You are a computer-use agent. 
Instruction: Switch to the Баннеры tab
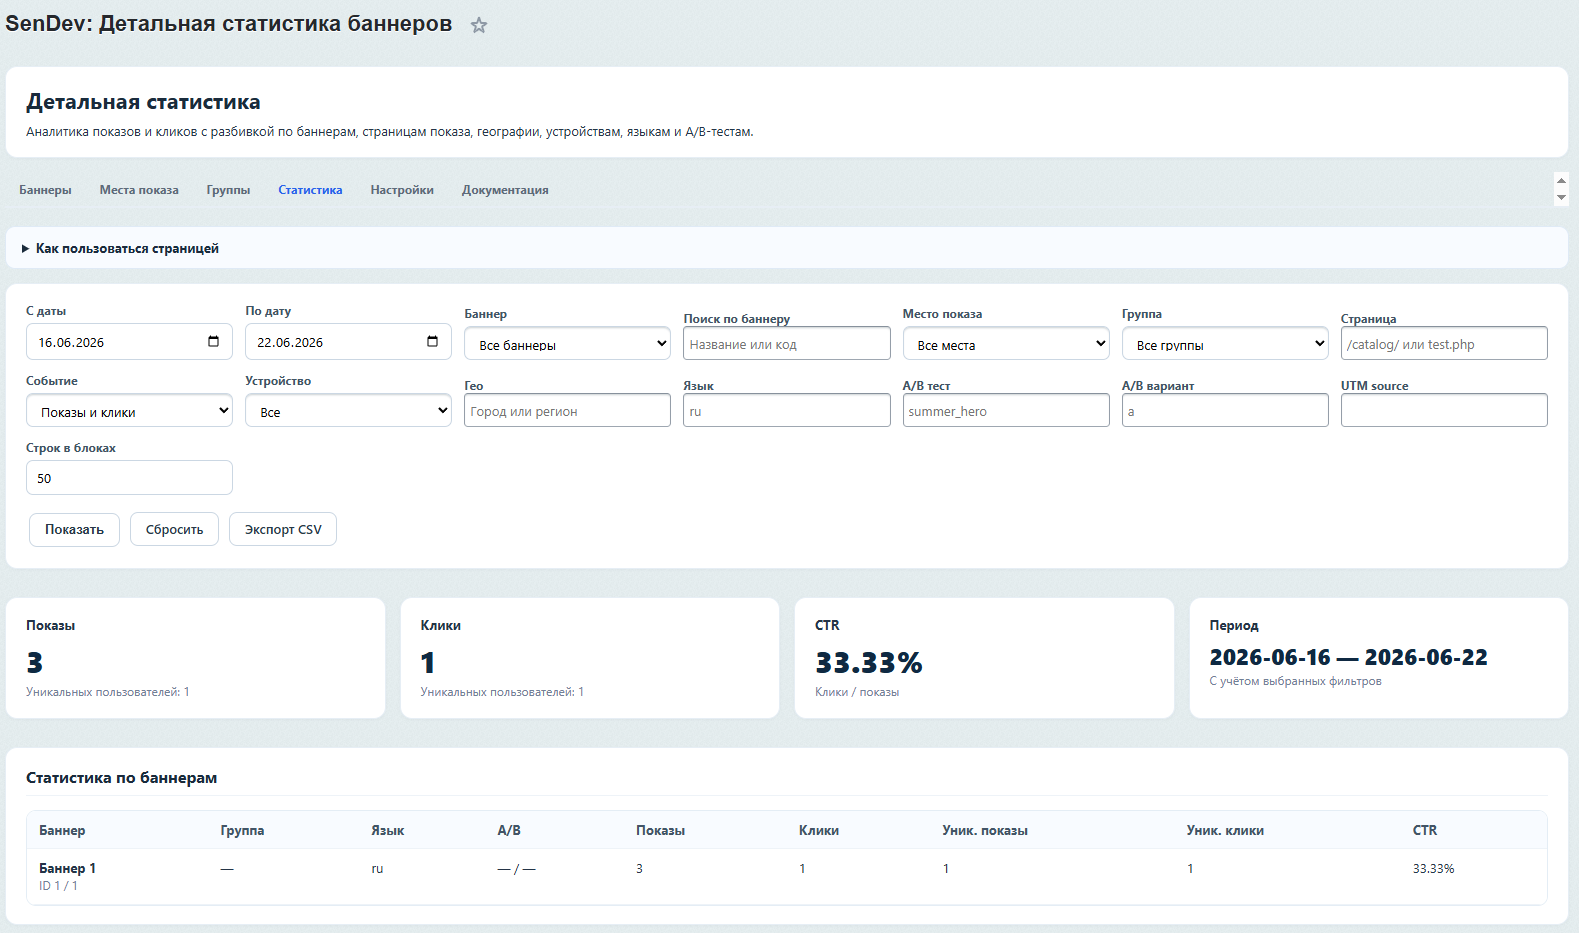(x=45, y=190)
